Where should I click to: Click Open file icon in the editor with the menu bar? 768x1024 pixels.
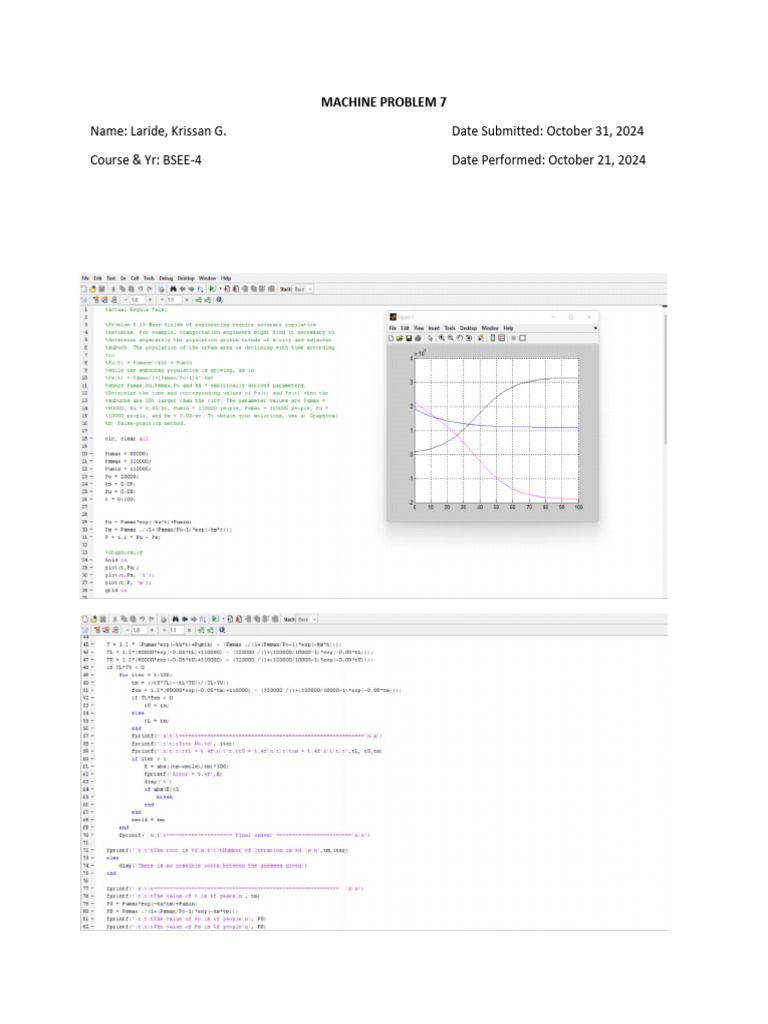click(93, 289)
